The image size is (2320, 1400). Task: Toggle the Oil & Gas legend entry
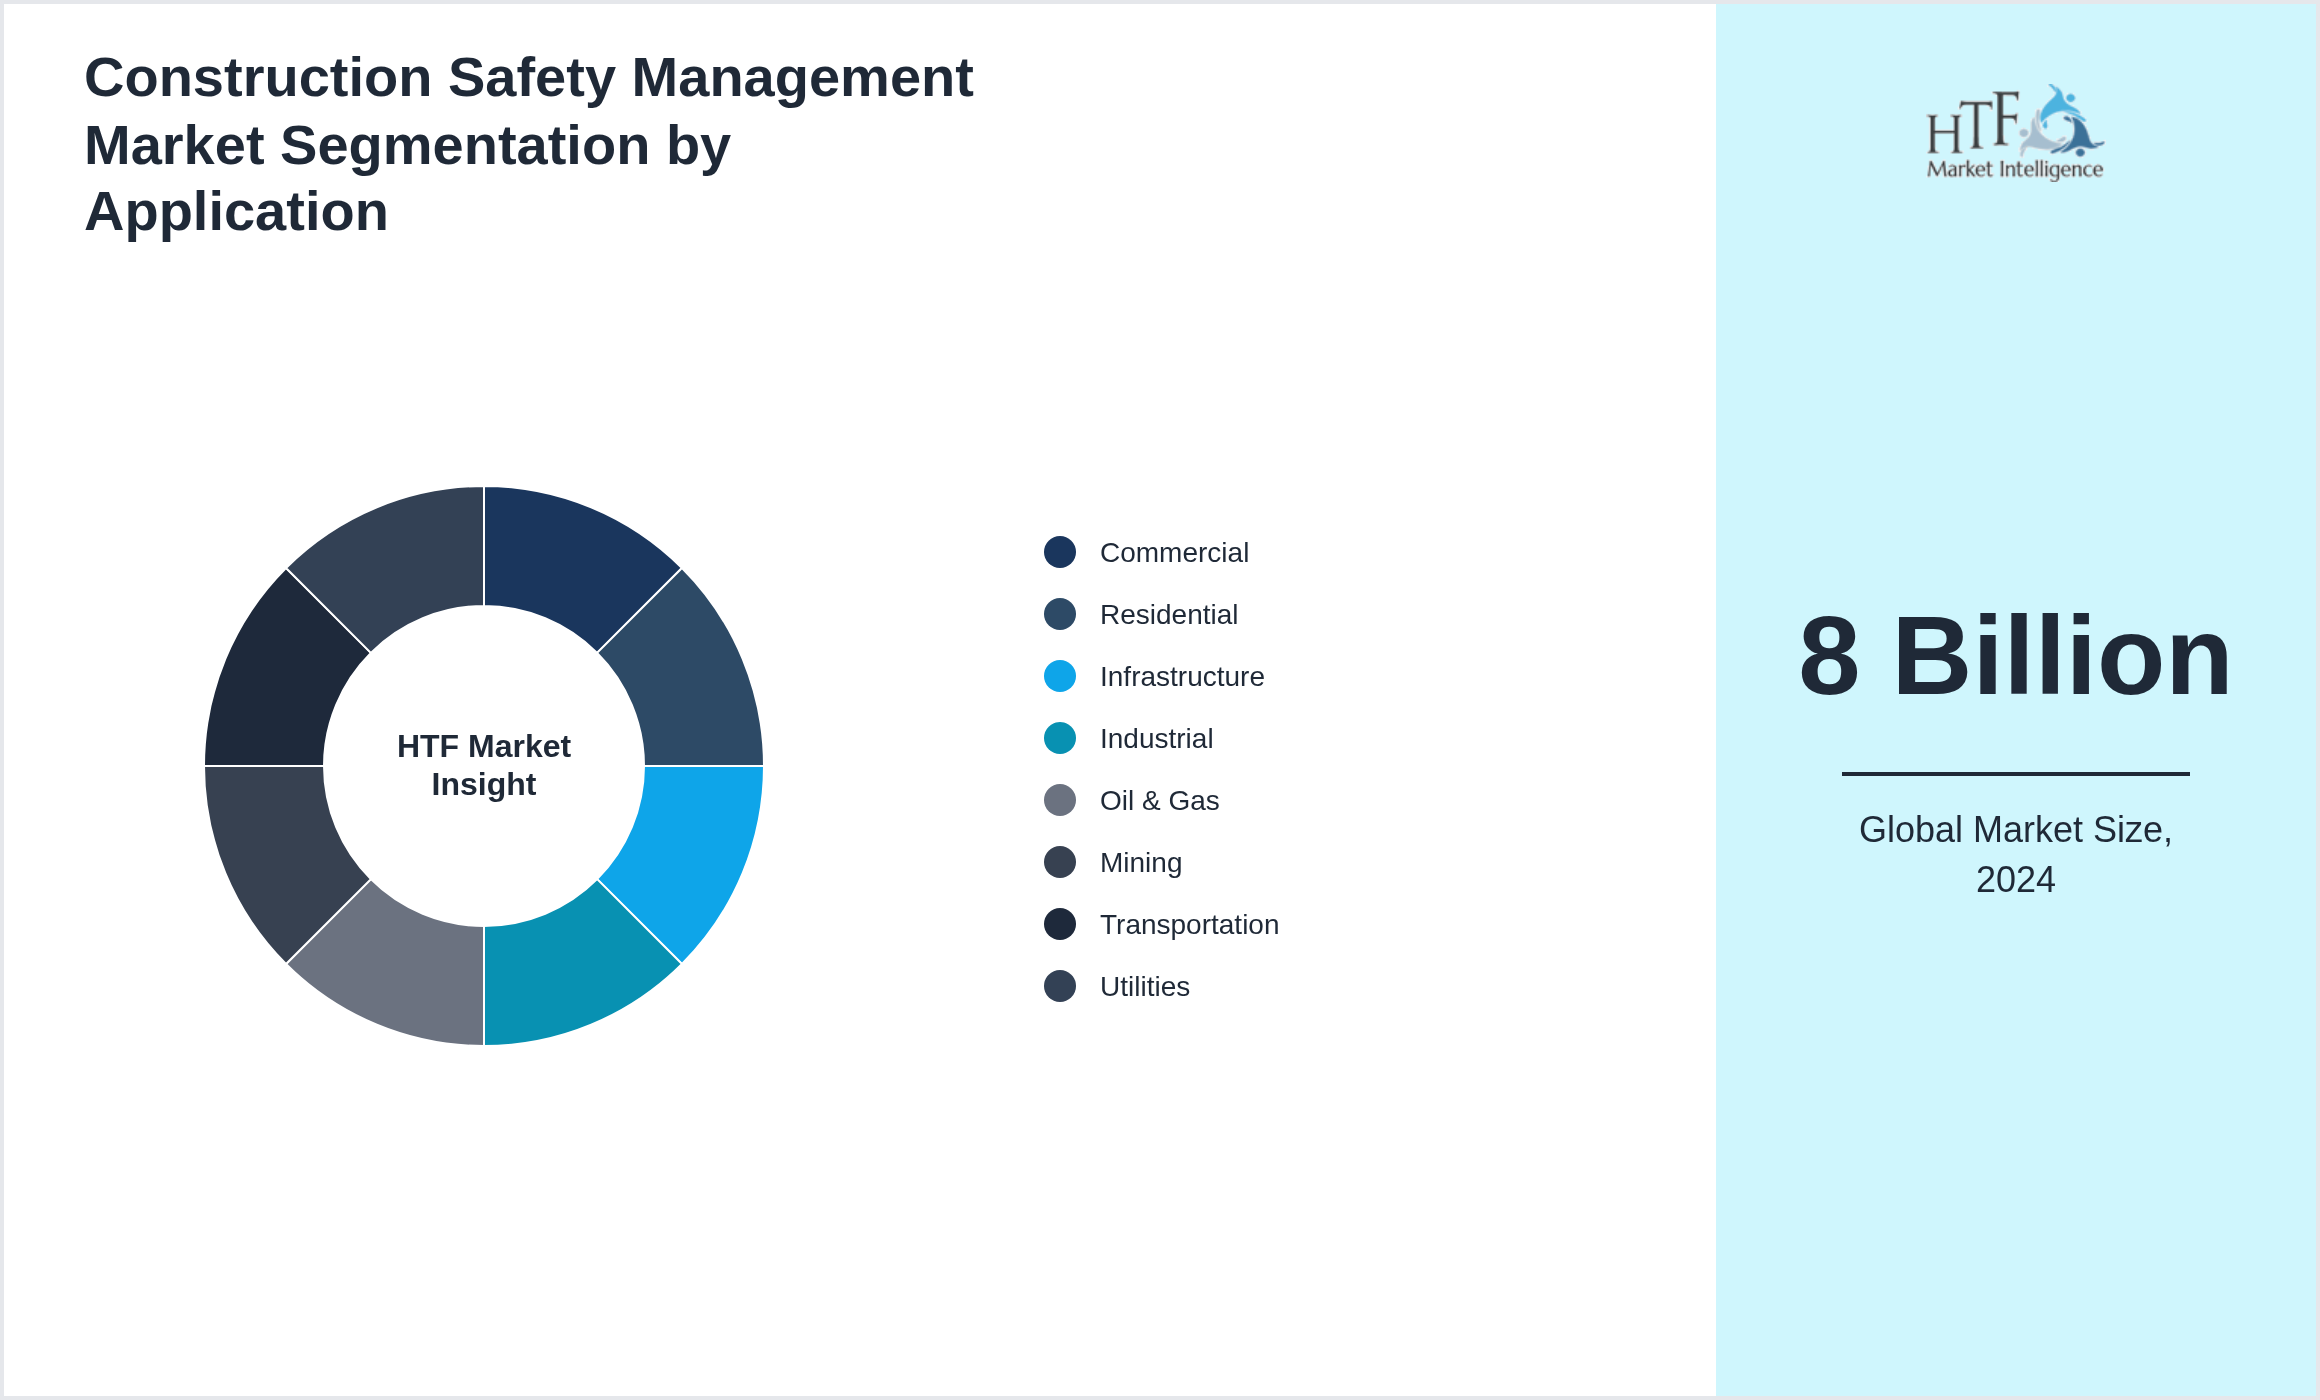[1158, 800]
